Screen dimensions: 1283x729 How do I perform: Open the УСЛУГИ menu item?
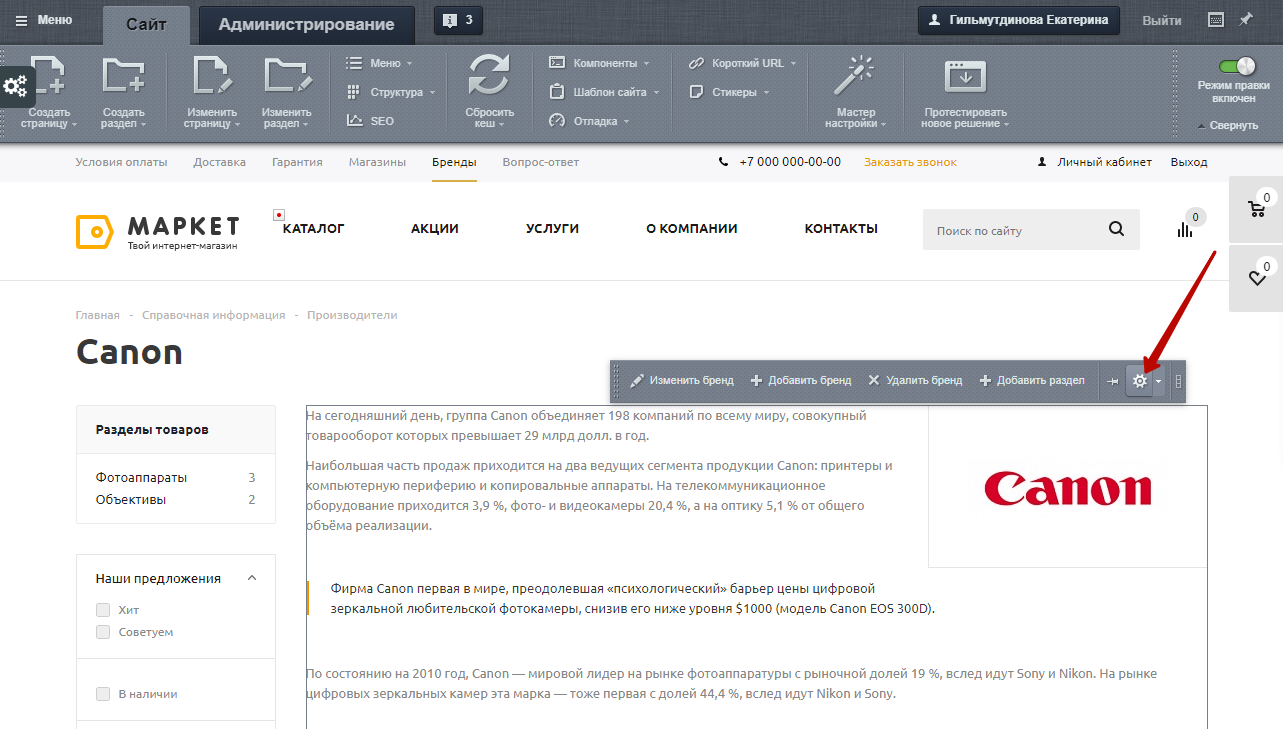coord(552,229)
